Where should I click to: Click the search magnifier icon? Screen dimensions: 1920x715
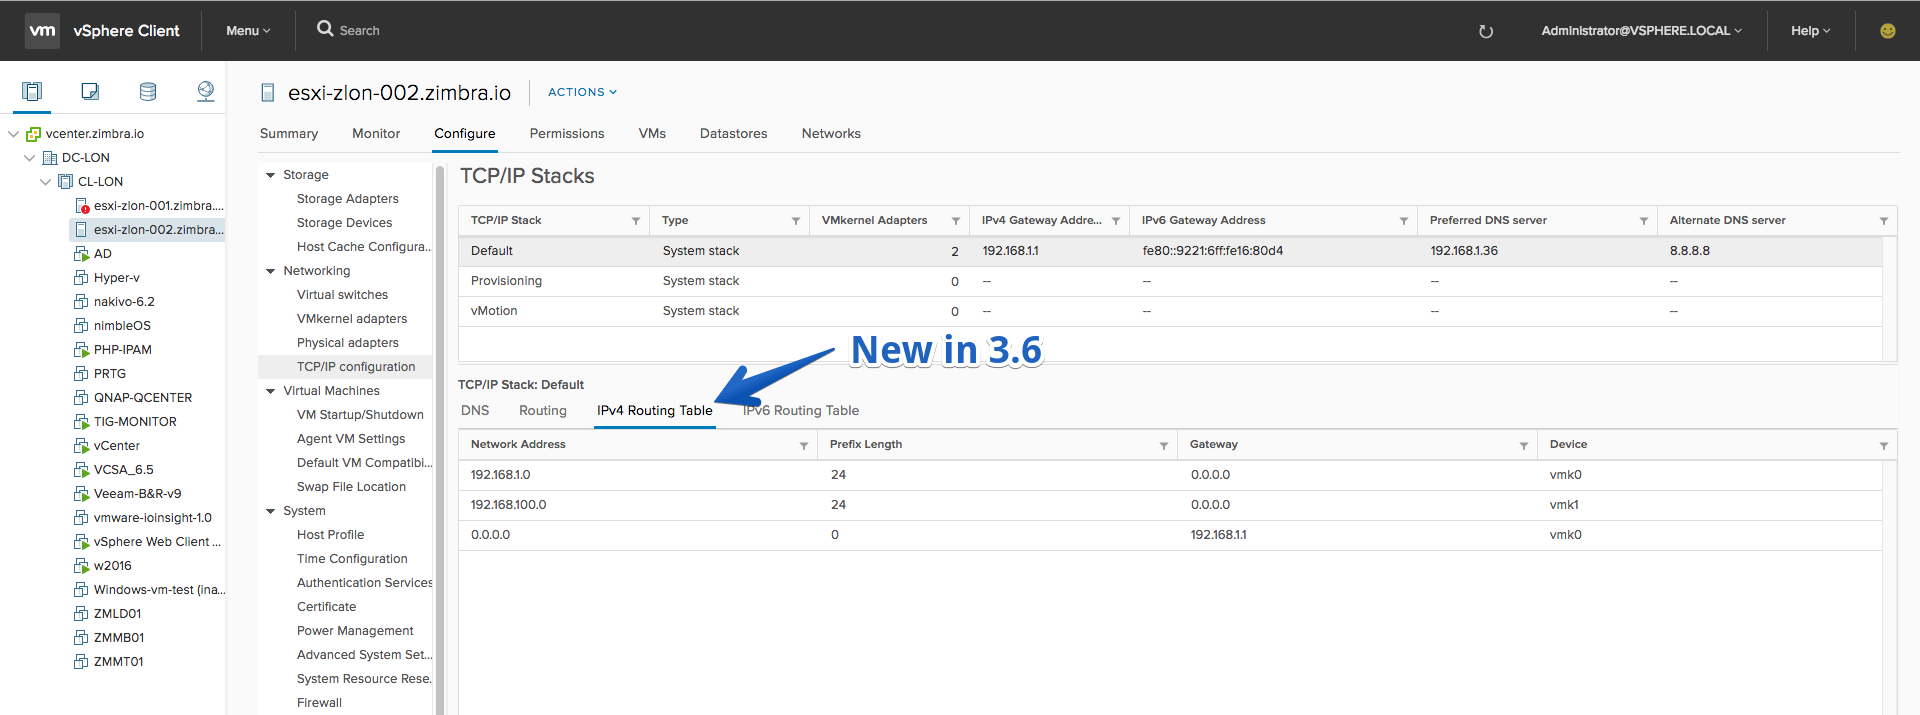click(x=325, y=29)
